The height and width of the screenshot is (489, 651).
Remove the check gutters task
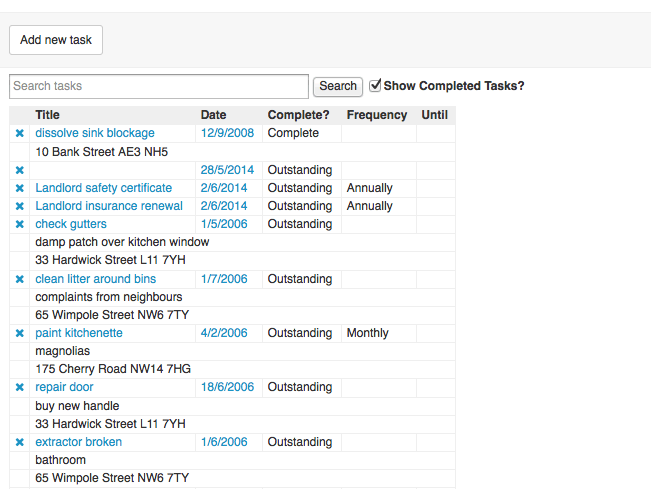click(x=19, y=224)
